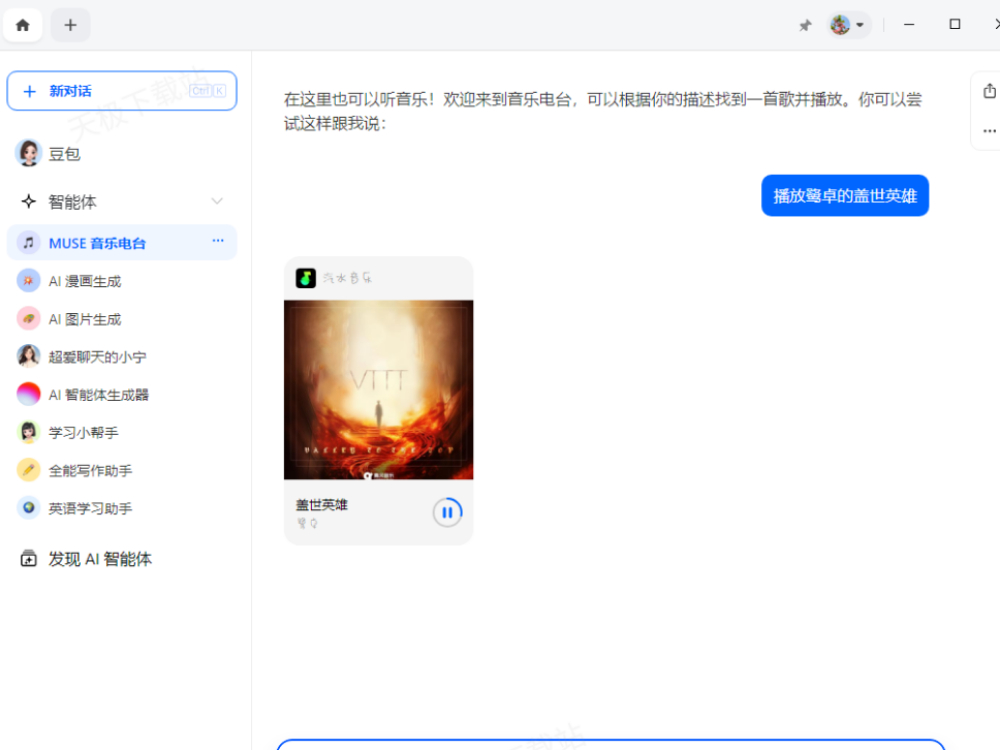Click the 英语学习助手 globe icon
This screenshot has height=750, width=1000.
tap(29, 508)
